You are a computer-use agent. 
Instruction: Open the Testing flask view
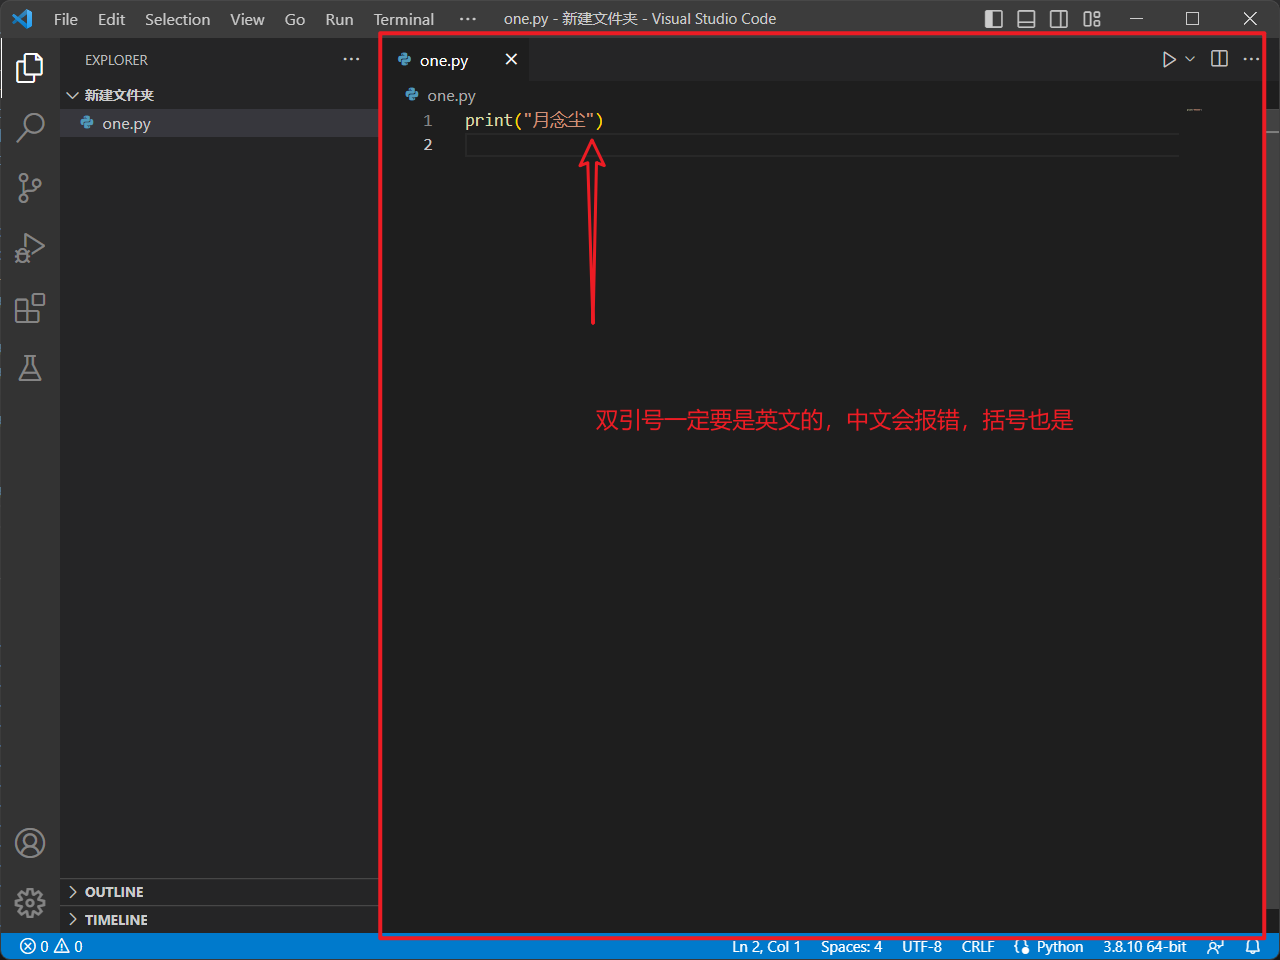click(30, 368)
